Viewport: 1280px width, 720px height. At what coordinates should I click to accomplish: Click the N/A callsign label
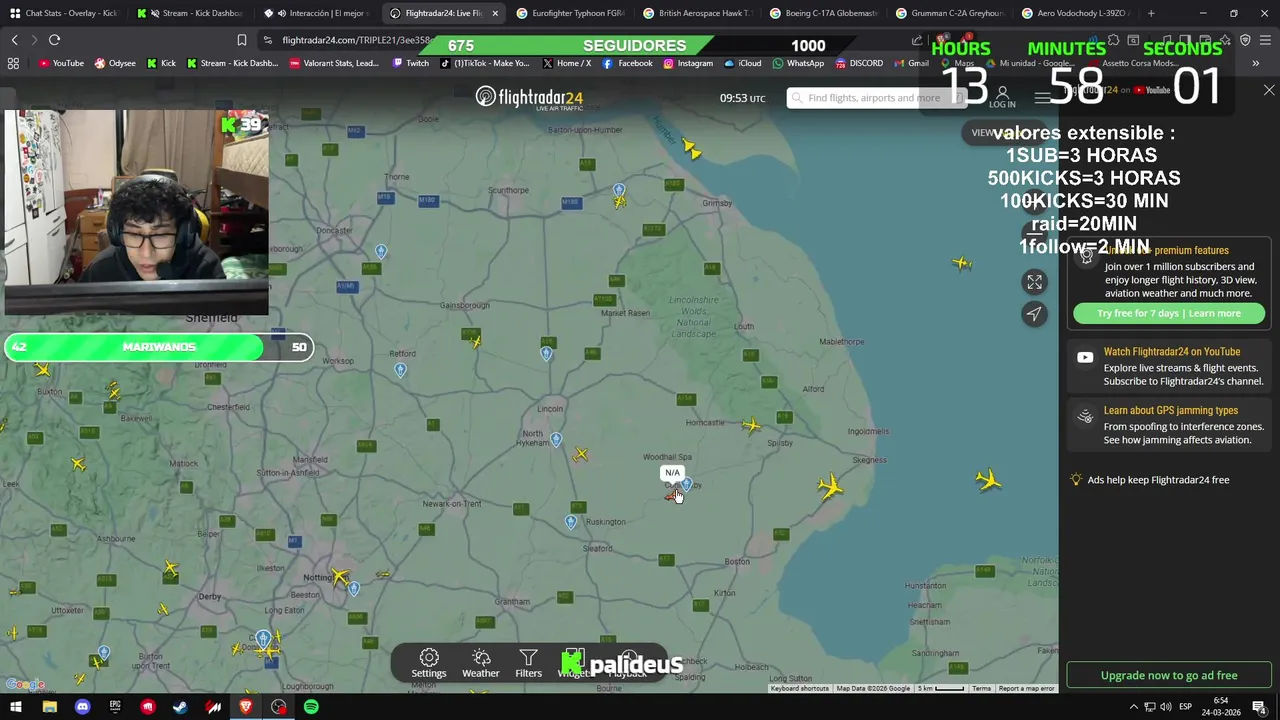[x=672, y=473]
